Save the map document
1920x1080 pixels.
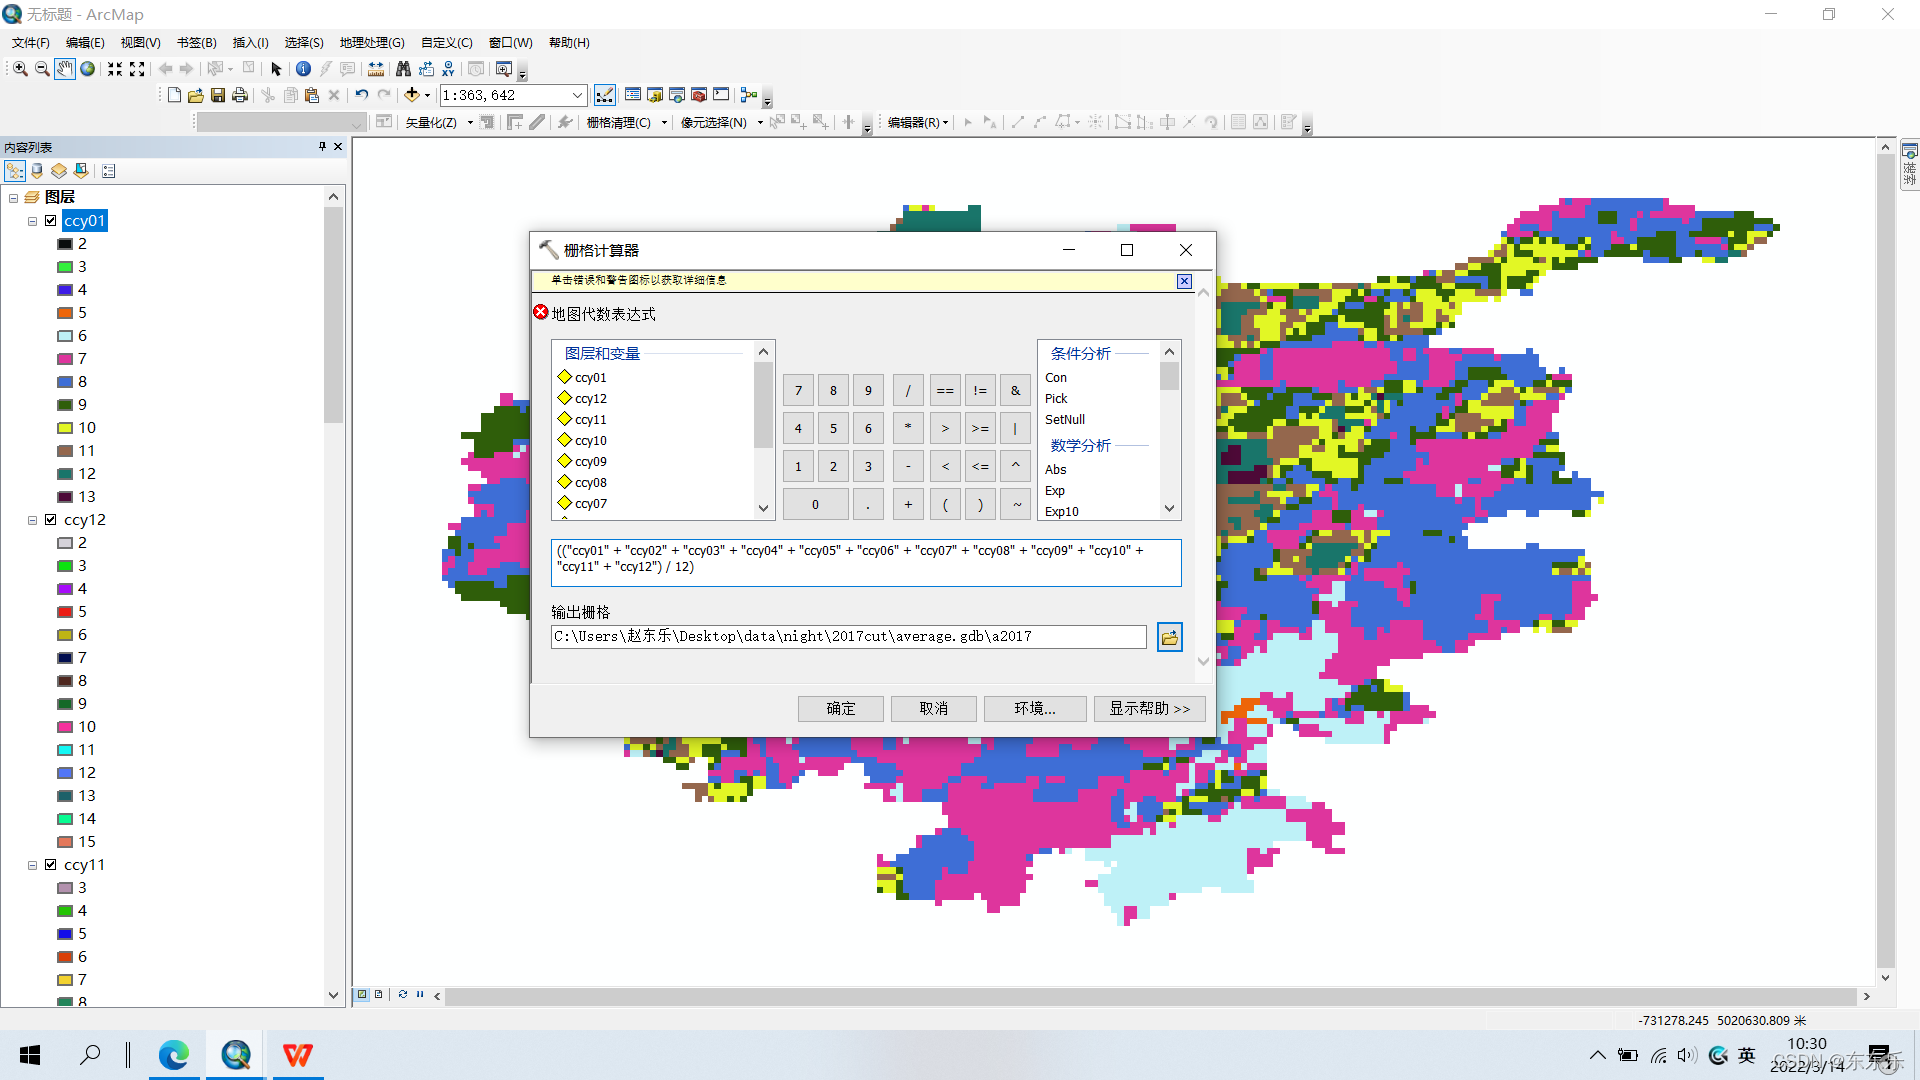(x=217, y=95)
